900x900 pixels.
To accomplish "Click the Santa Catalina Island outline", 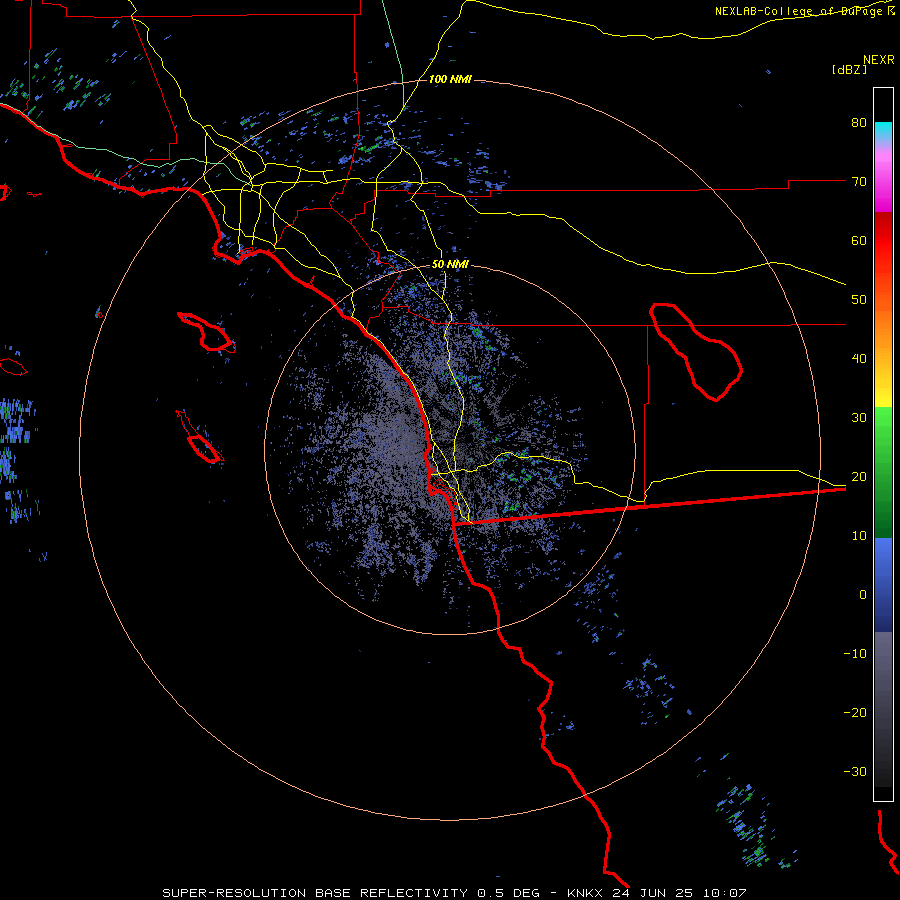I will pos(207,332).
